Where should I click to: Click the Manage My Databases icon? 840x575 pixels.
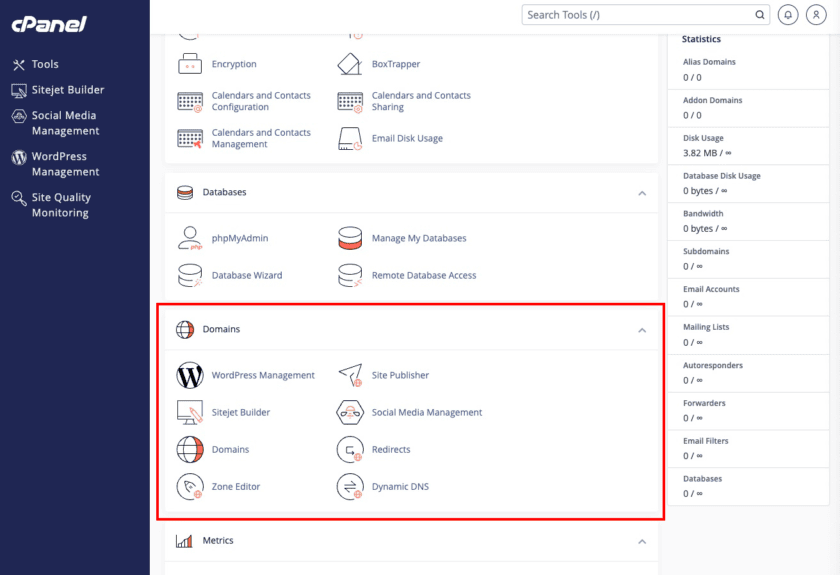[350, 238]
